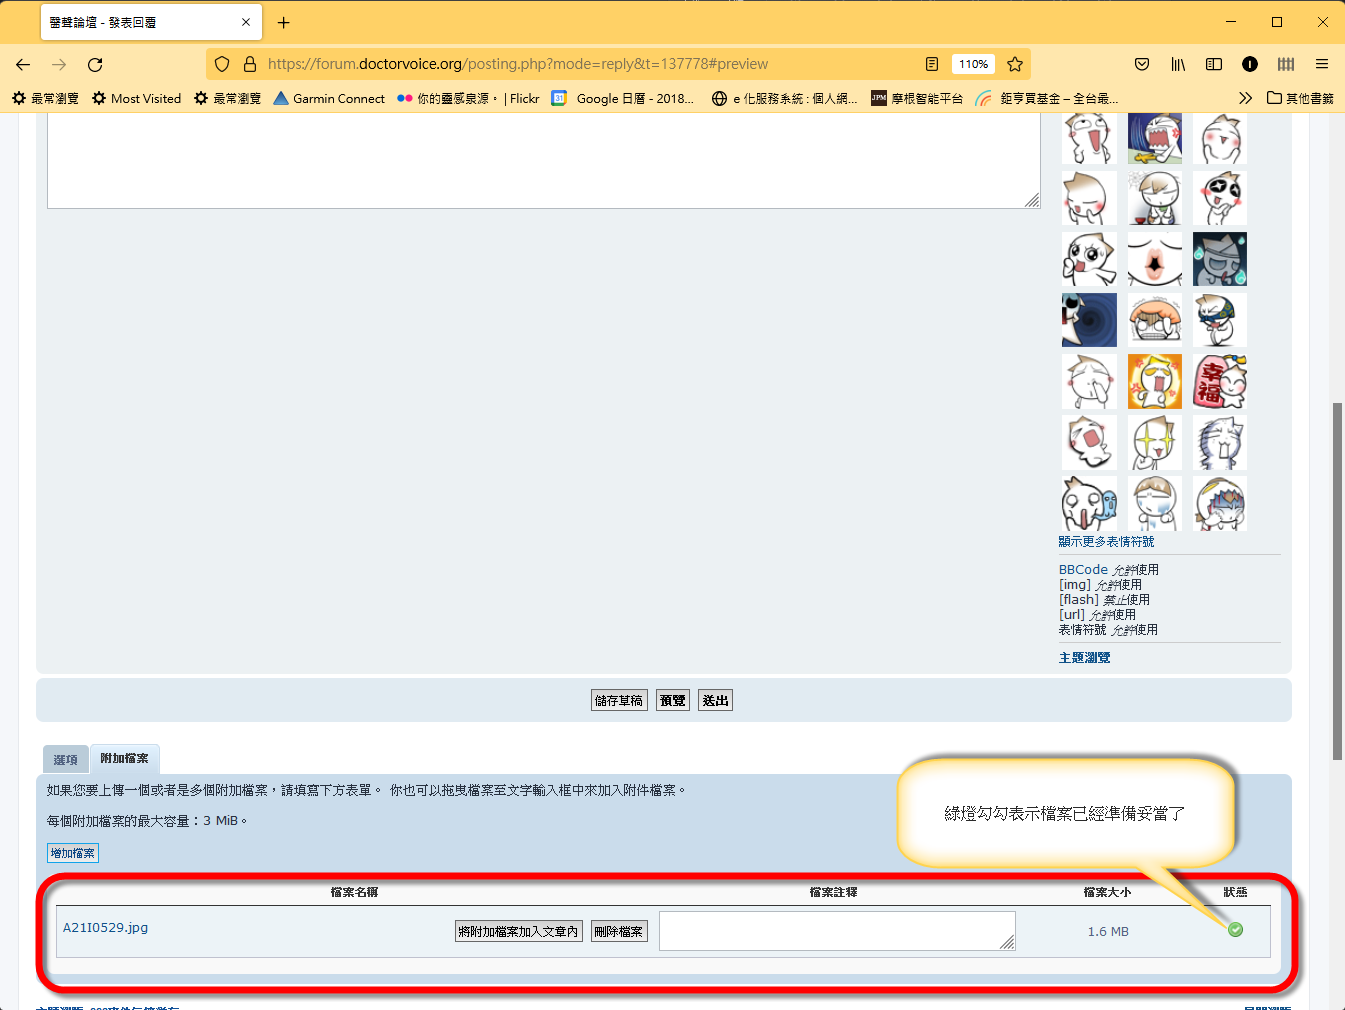Insert the 幸福 red charm emoticon
Screen dimensions: 1345x1010
(1220, 381)
